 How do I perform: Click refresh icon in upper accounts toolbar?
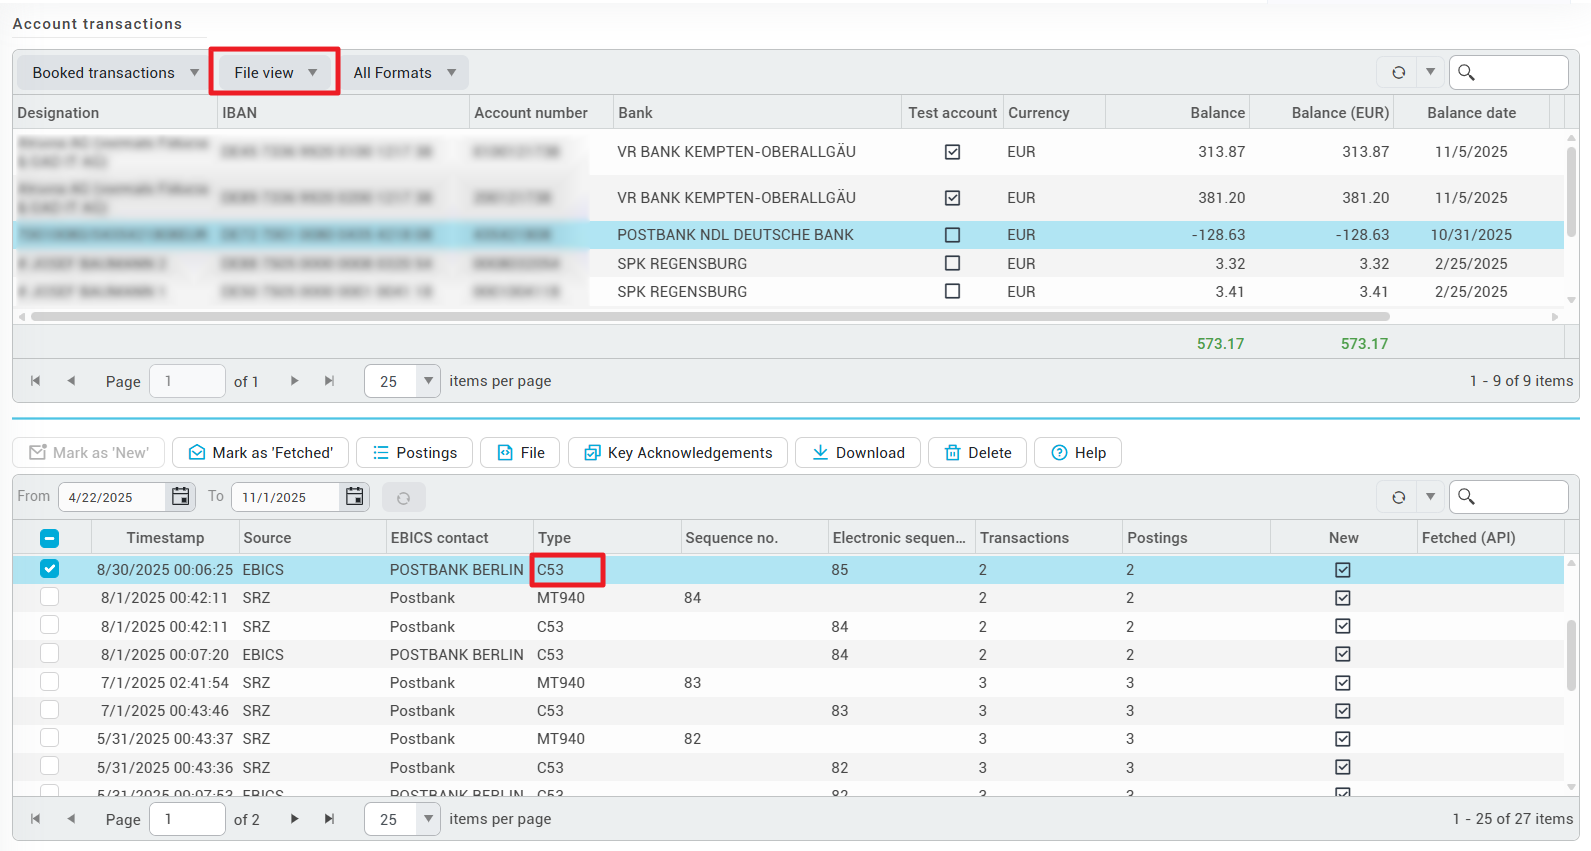pos(1398,72)
